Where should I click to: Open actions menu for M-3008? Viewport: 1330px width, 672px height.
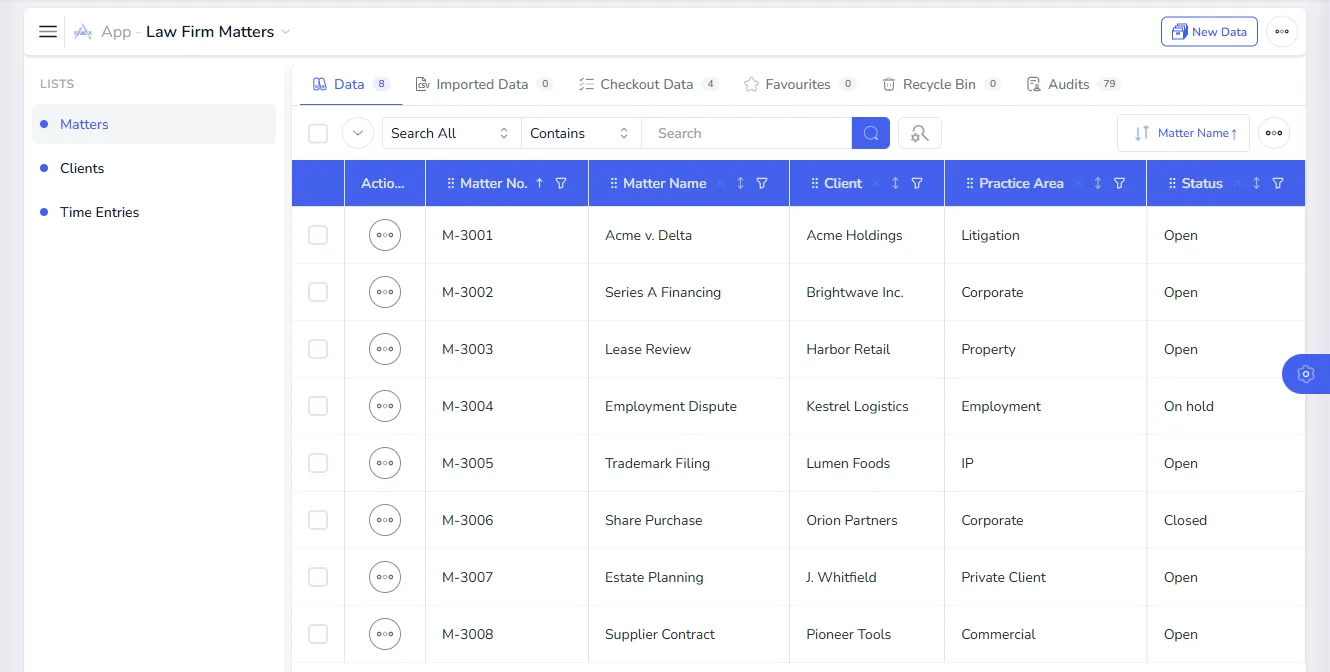[x=385, y=634]
